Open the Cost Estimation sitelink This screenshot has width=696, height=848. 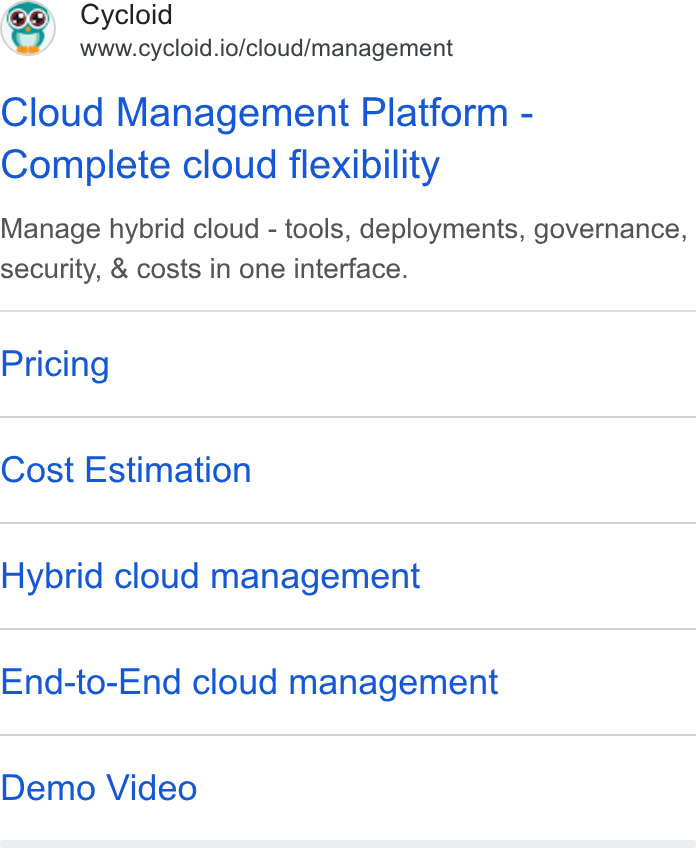tap(125, 469)
